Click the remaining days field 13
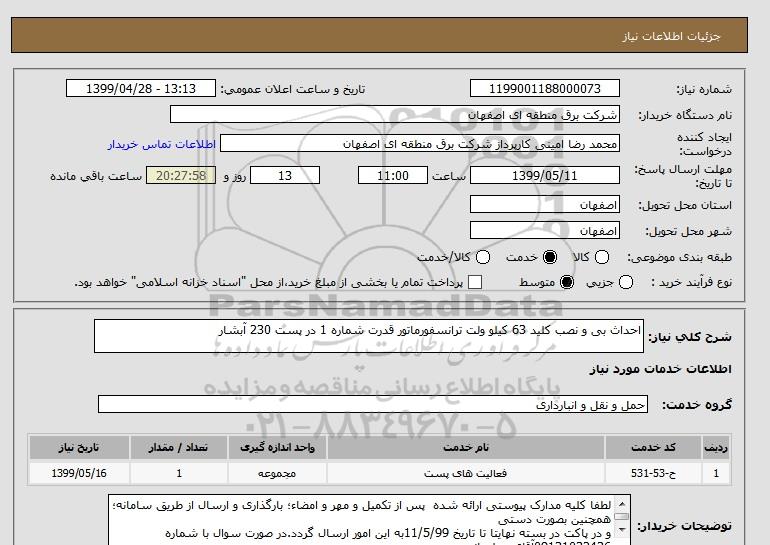This screenshot has width=770, height=545. 285,175
